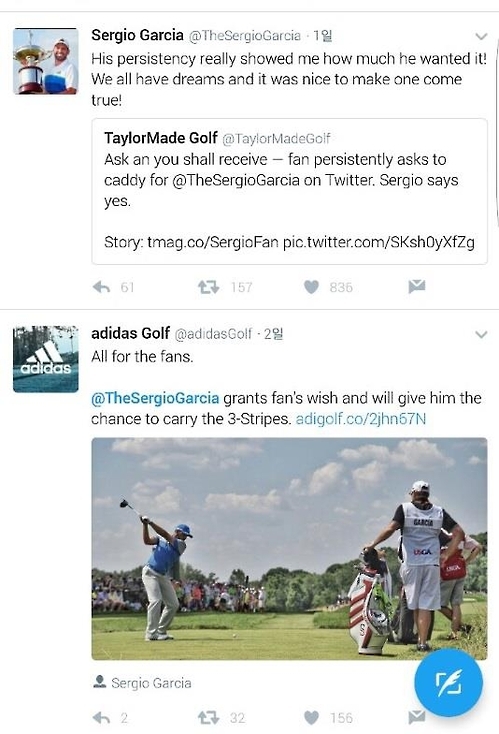Open Sergio Garcia's tweet options chevron
Image resolution: width=499 pixels, height=734 pixels.
(x=481, y=36)
